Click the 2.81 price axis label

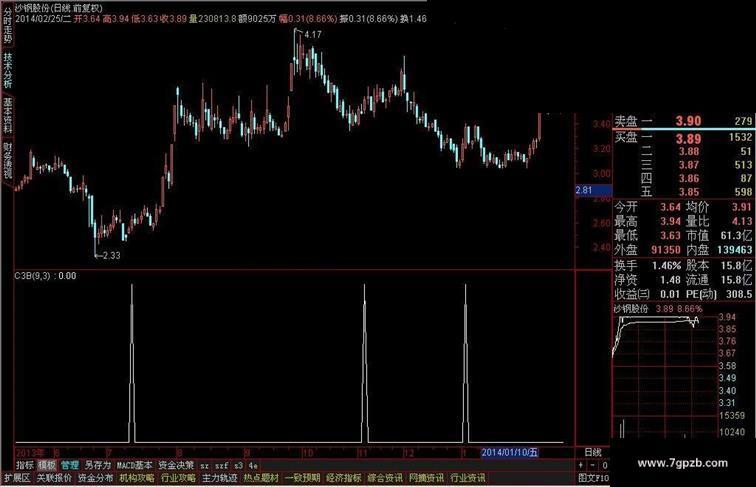pyautogui.click(x=594, y=190)
